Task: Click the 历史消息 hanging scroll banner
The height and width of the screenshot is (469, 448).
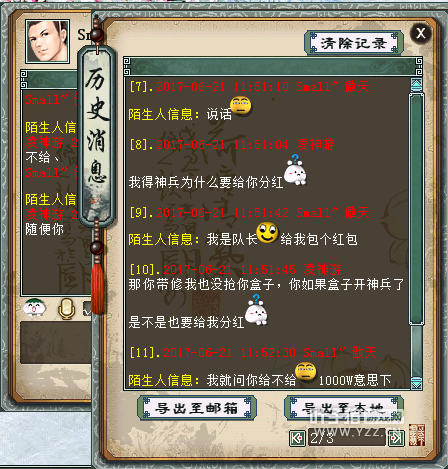Action: tap(96, 137)
